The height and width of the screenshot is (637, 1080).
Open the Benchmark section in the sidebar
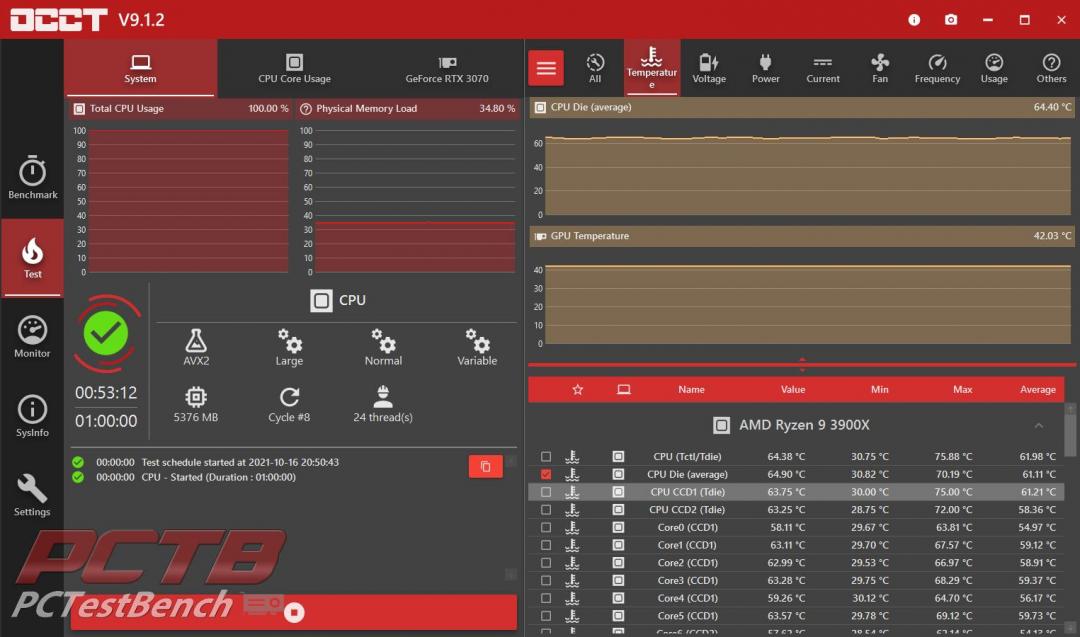click(32, 178)
